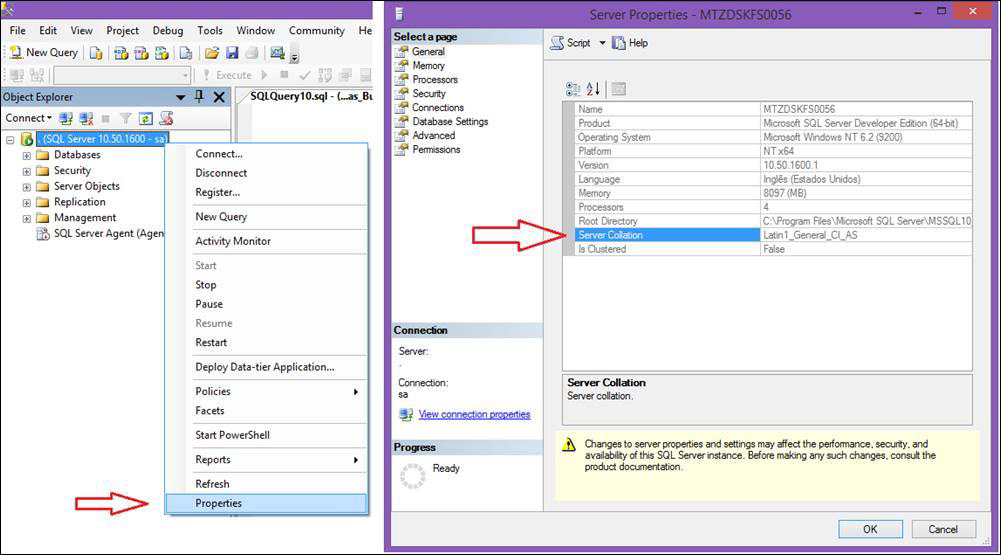Click the Cancel Executing Query stop icon

click(x=284, y=75)
